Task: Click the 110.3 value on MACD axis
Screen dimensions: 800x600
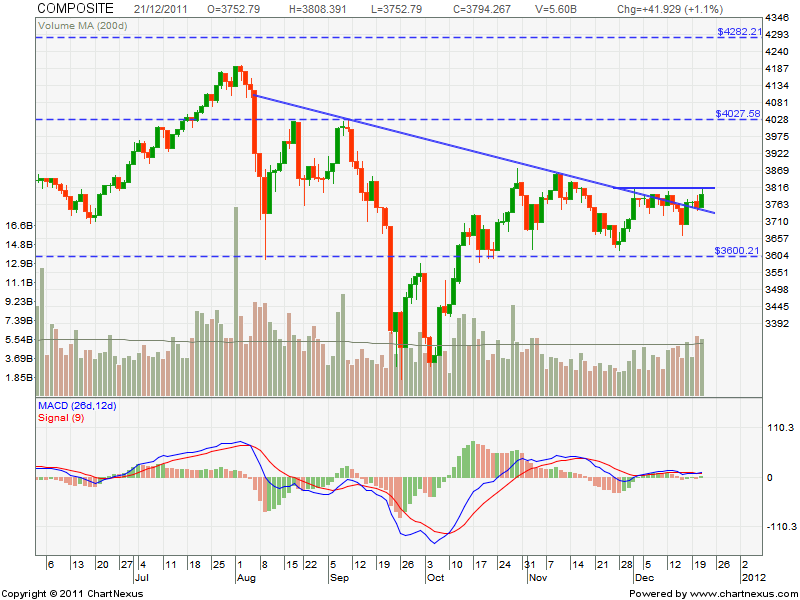Action: [x=780, y=428]
